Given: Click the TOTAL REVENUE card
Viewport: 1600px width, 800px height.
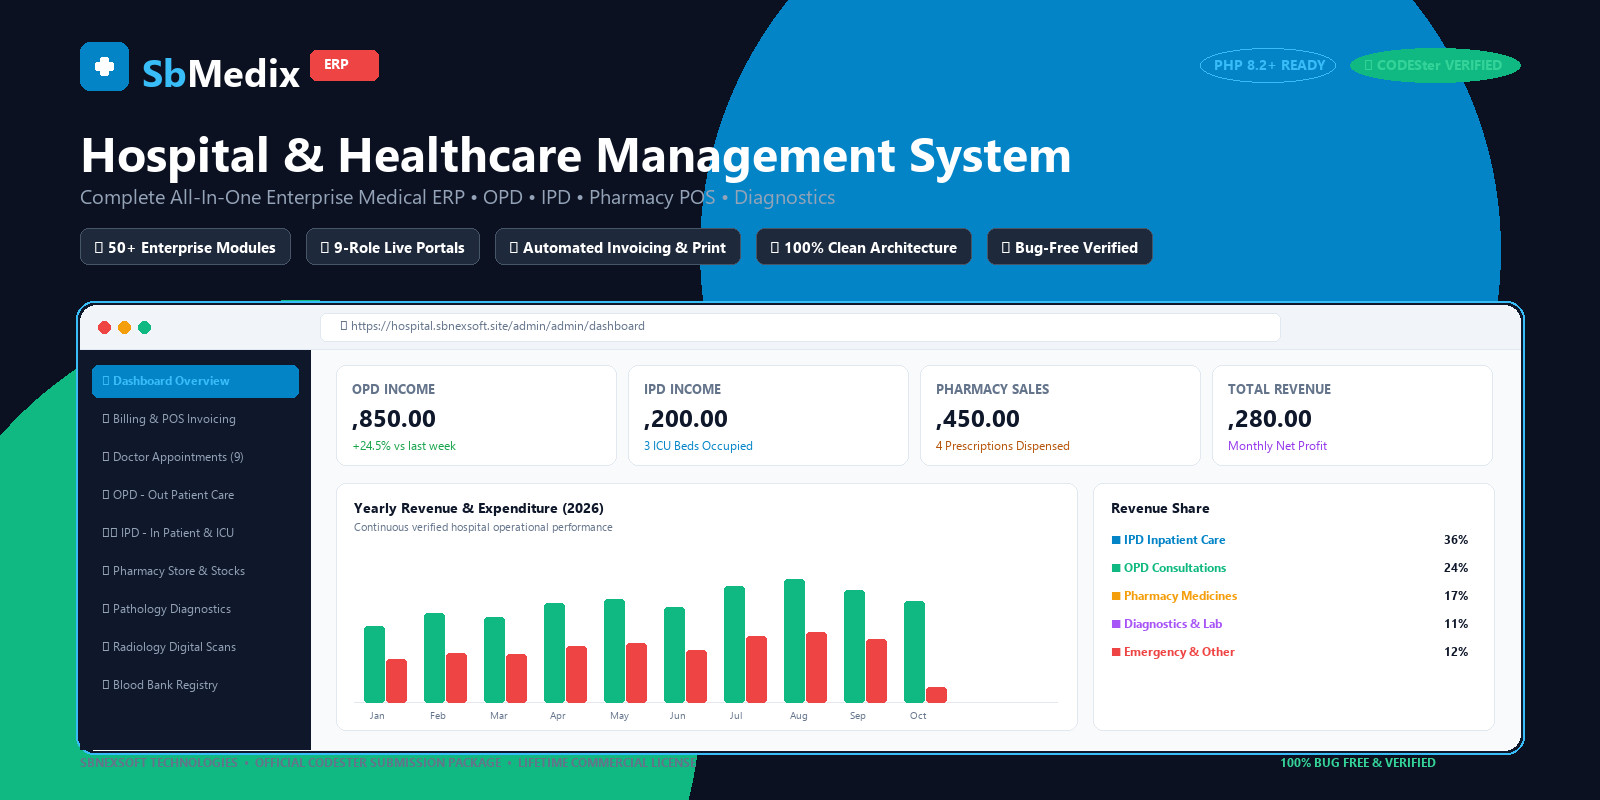Looking at the screenshot, I should [1352, 415].
